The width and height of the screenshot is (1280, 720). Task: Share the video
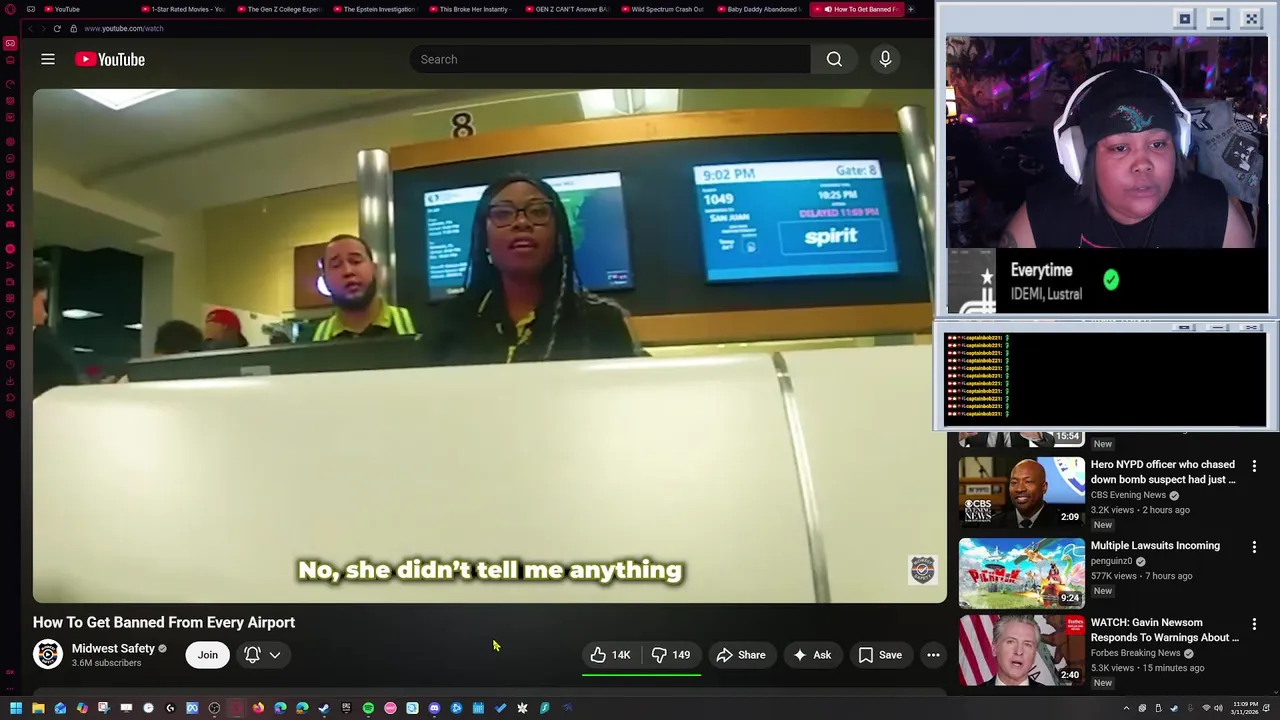[x=741, y=655]
